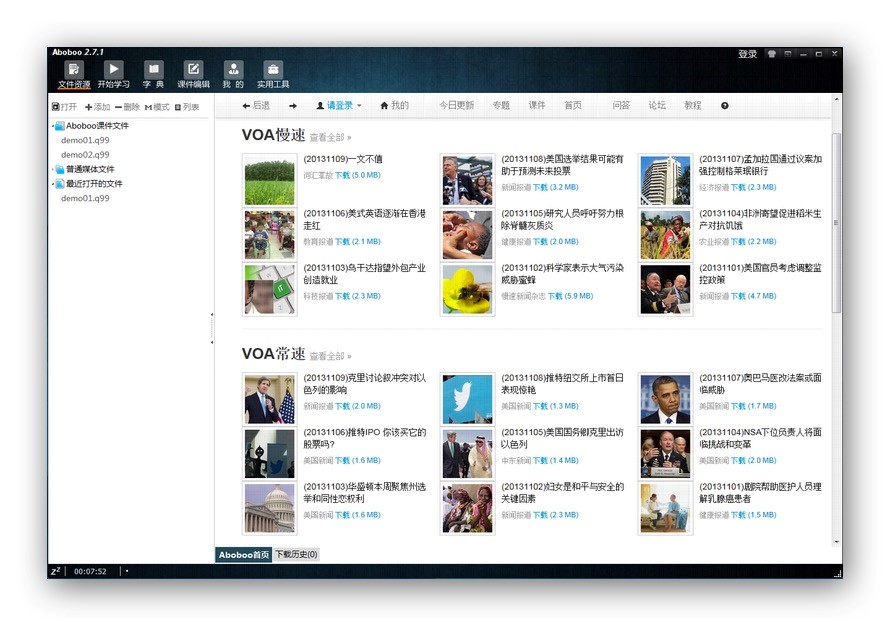
Task: Click the 列表 list button
Action: 187,107
